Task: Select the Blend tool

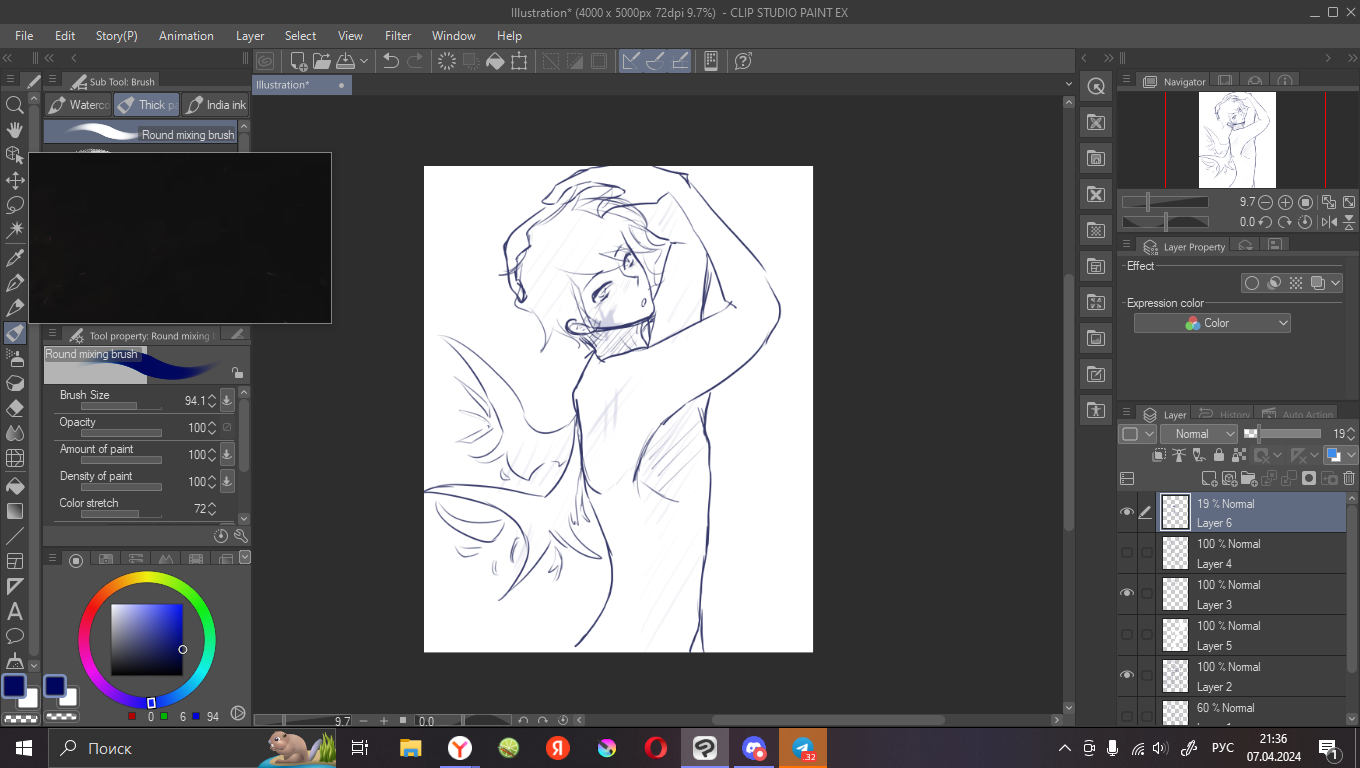Action: pos(15,433)
